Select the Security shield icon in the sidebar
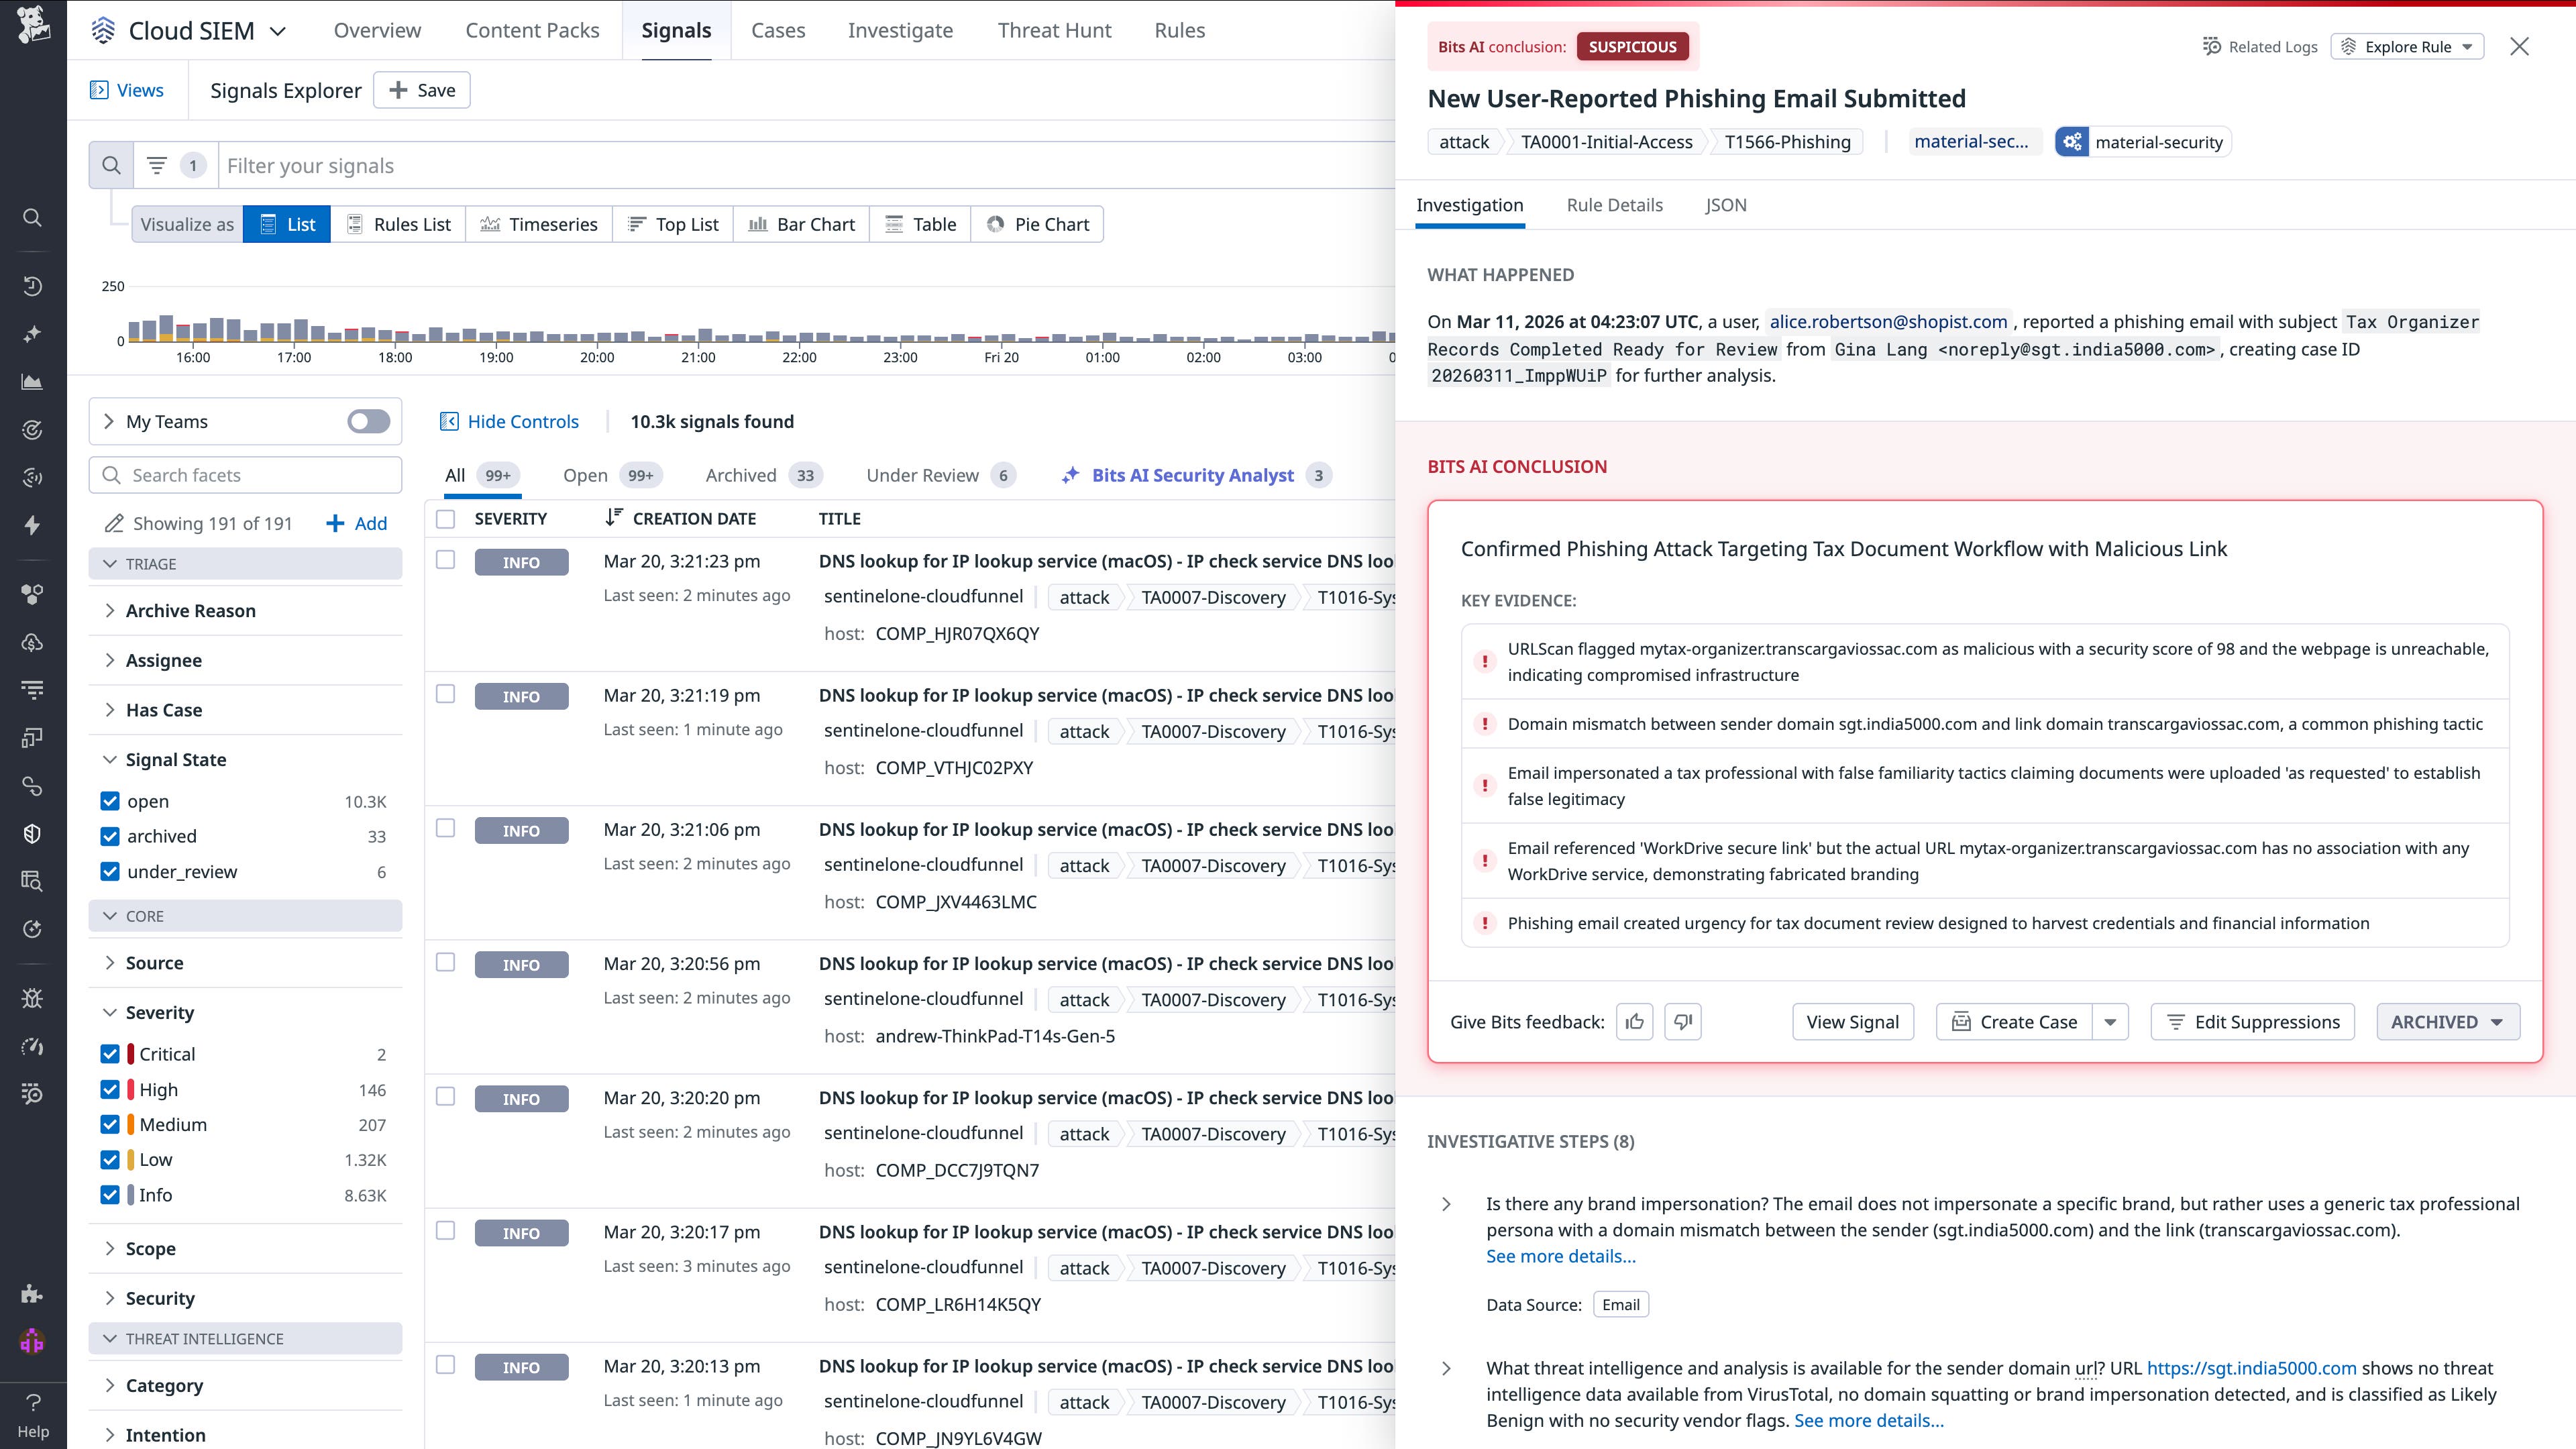 click(x=32, y=833)
